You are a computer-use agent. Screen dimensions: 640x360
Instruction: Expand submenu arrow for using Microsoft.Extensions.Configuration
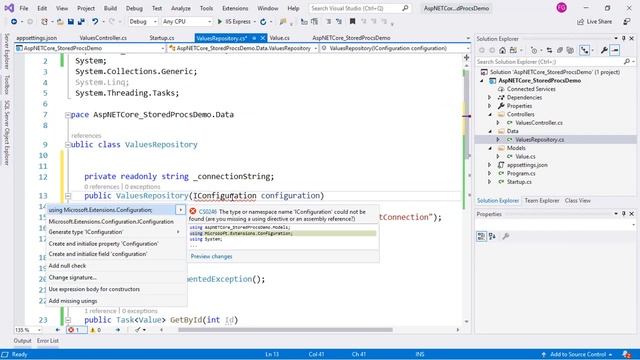[180, 210]
